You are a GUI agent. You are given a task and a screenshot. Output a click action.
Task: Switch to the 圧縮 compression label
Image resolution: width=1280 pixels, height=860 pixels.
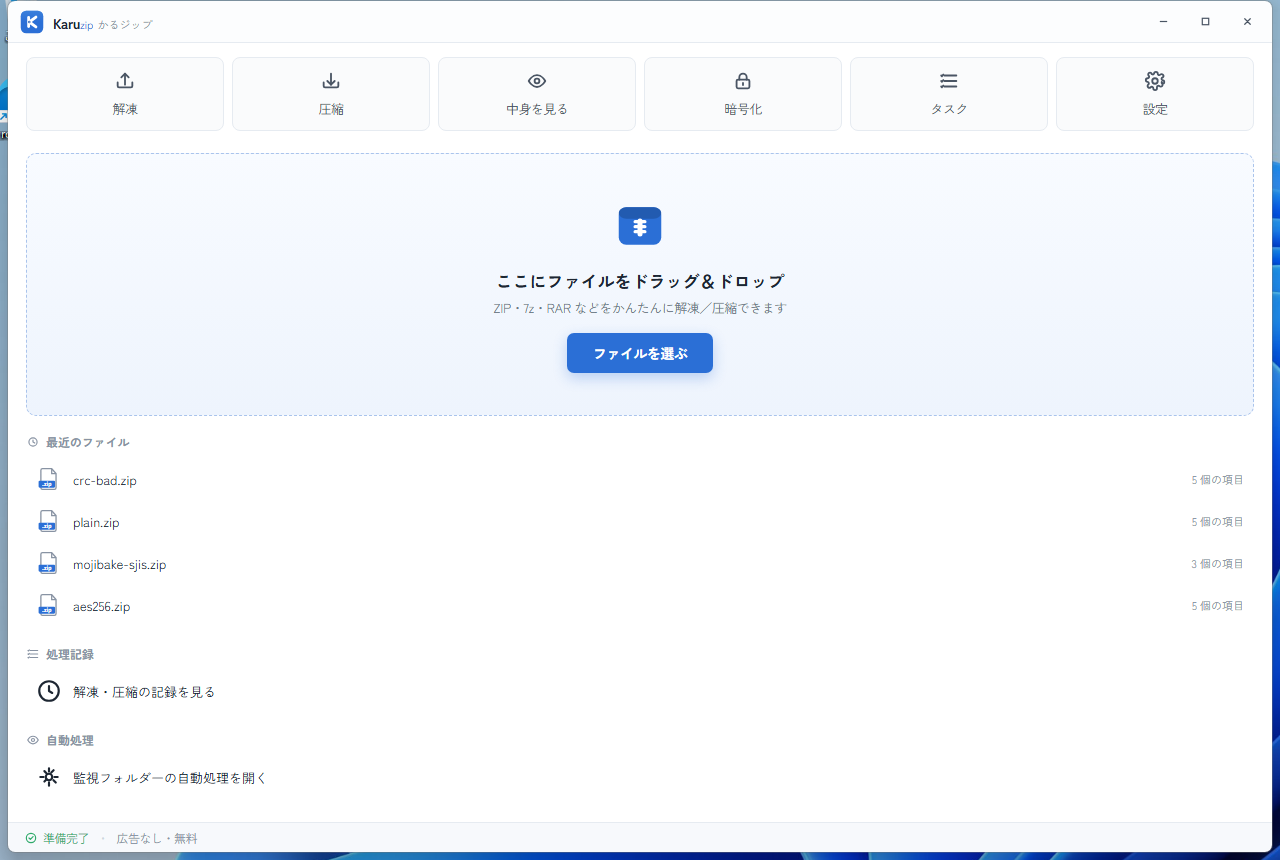331,109
